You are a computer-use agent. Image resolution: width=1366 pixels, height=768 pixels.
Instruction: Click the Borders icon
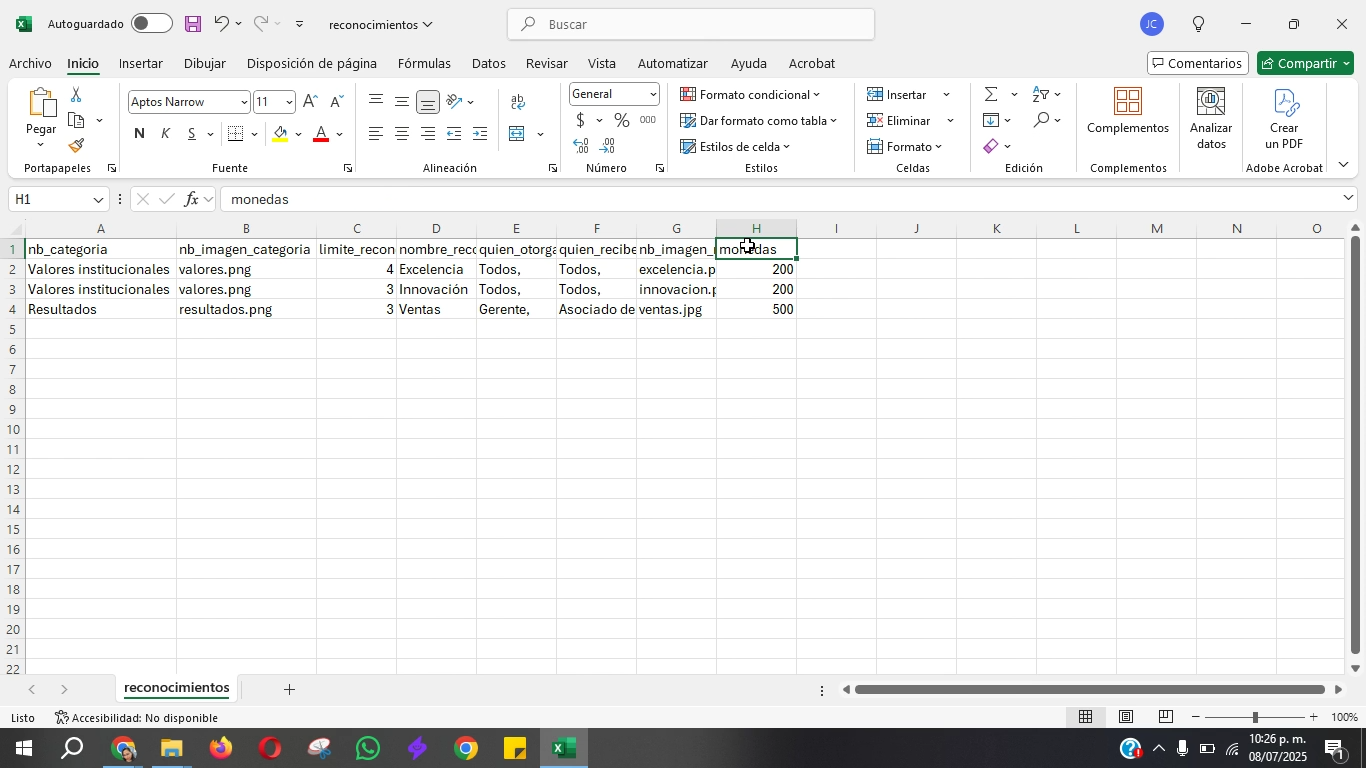pos(236,134)
